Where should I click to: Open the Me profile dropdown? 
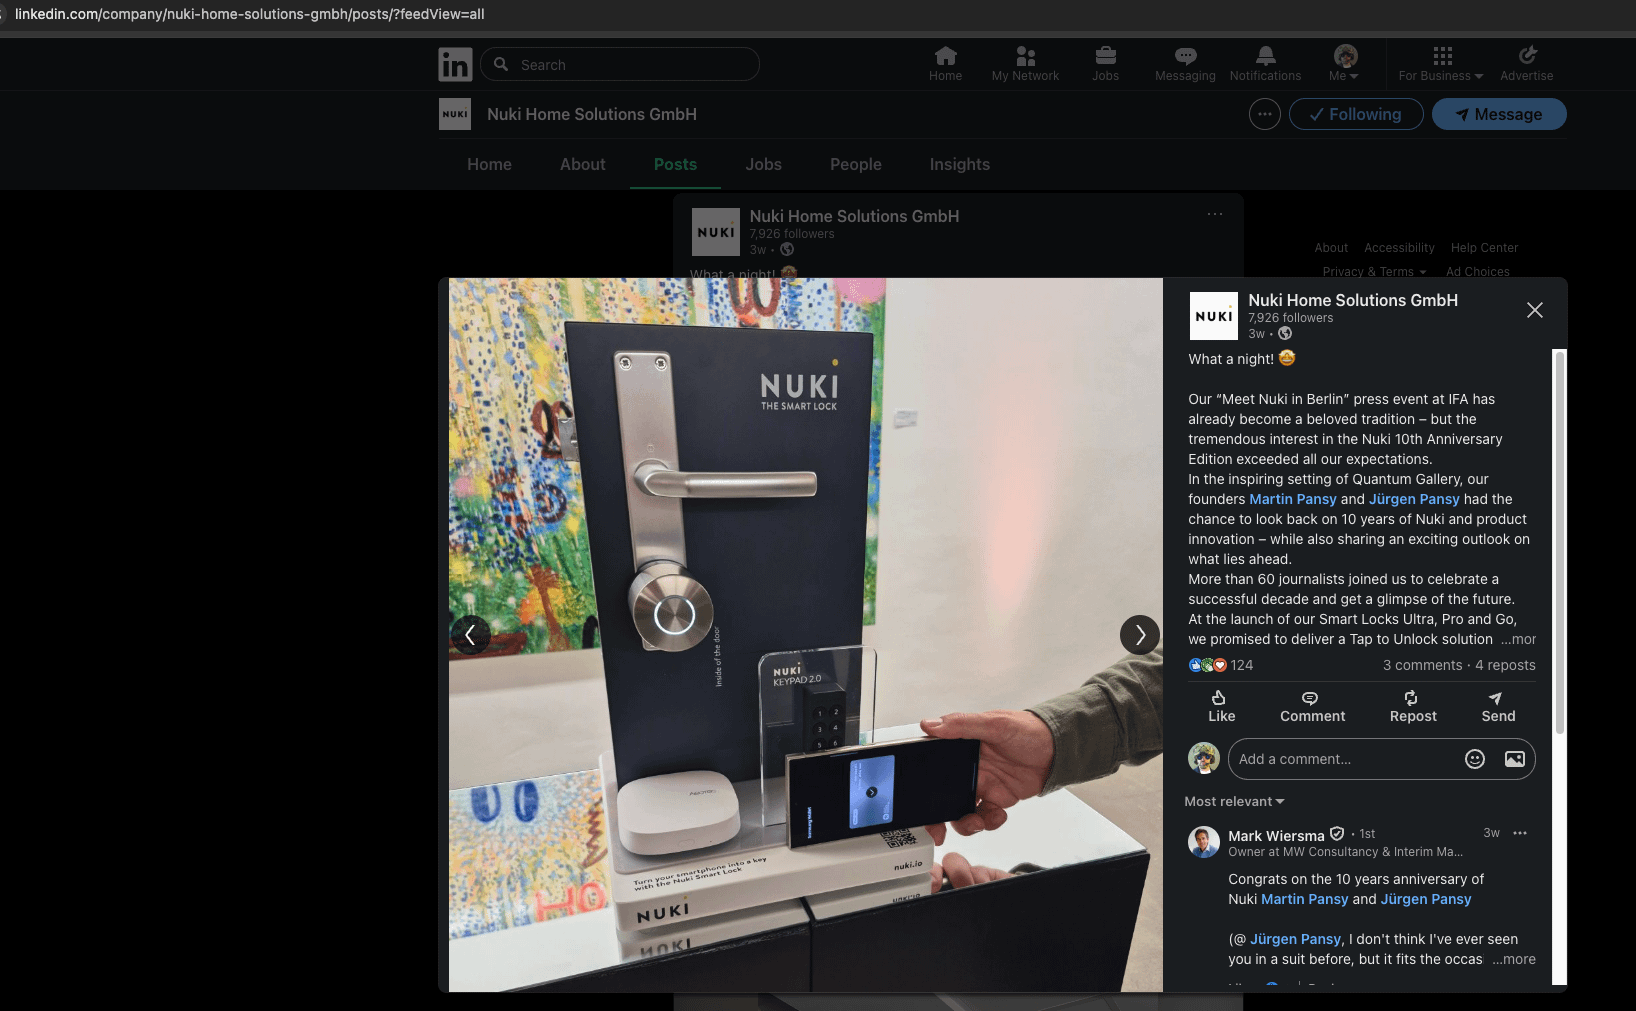(x=1344, y=63)
